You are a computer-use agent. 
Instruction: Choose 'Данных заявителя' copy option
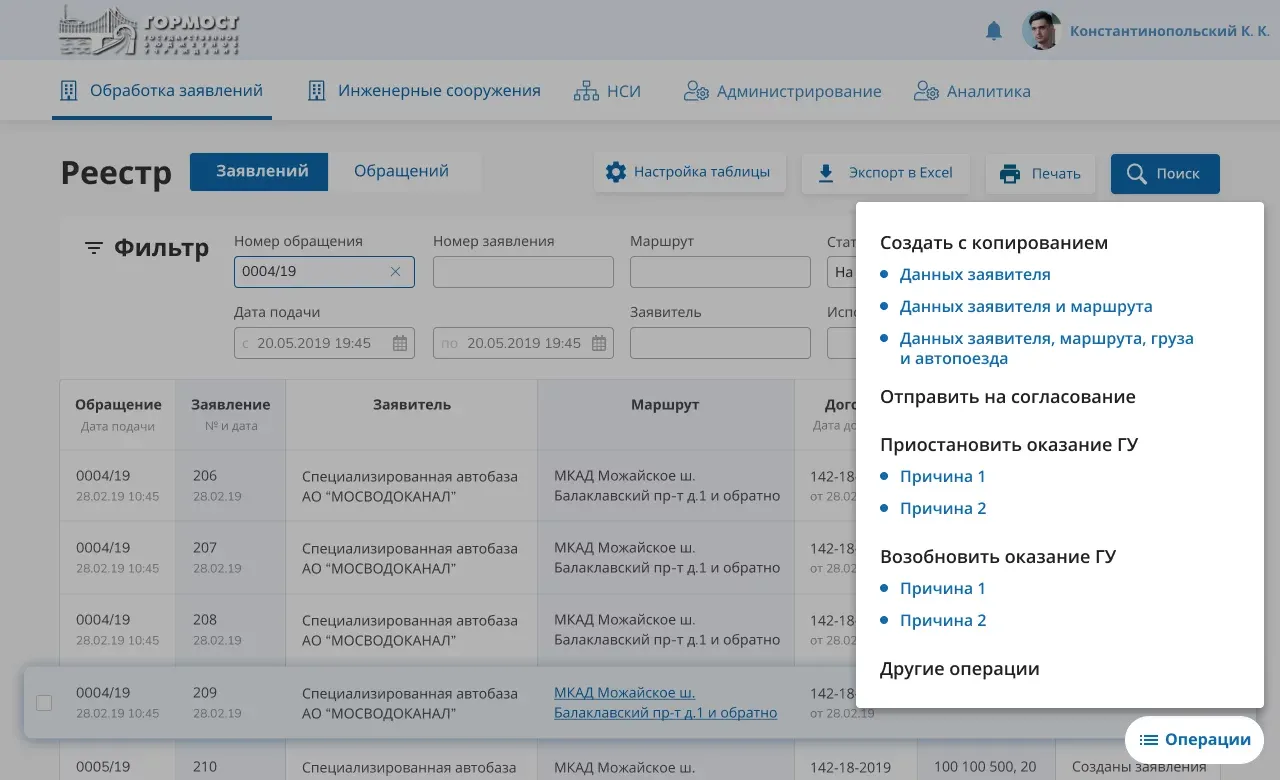[975, 274]
